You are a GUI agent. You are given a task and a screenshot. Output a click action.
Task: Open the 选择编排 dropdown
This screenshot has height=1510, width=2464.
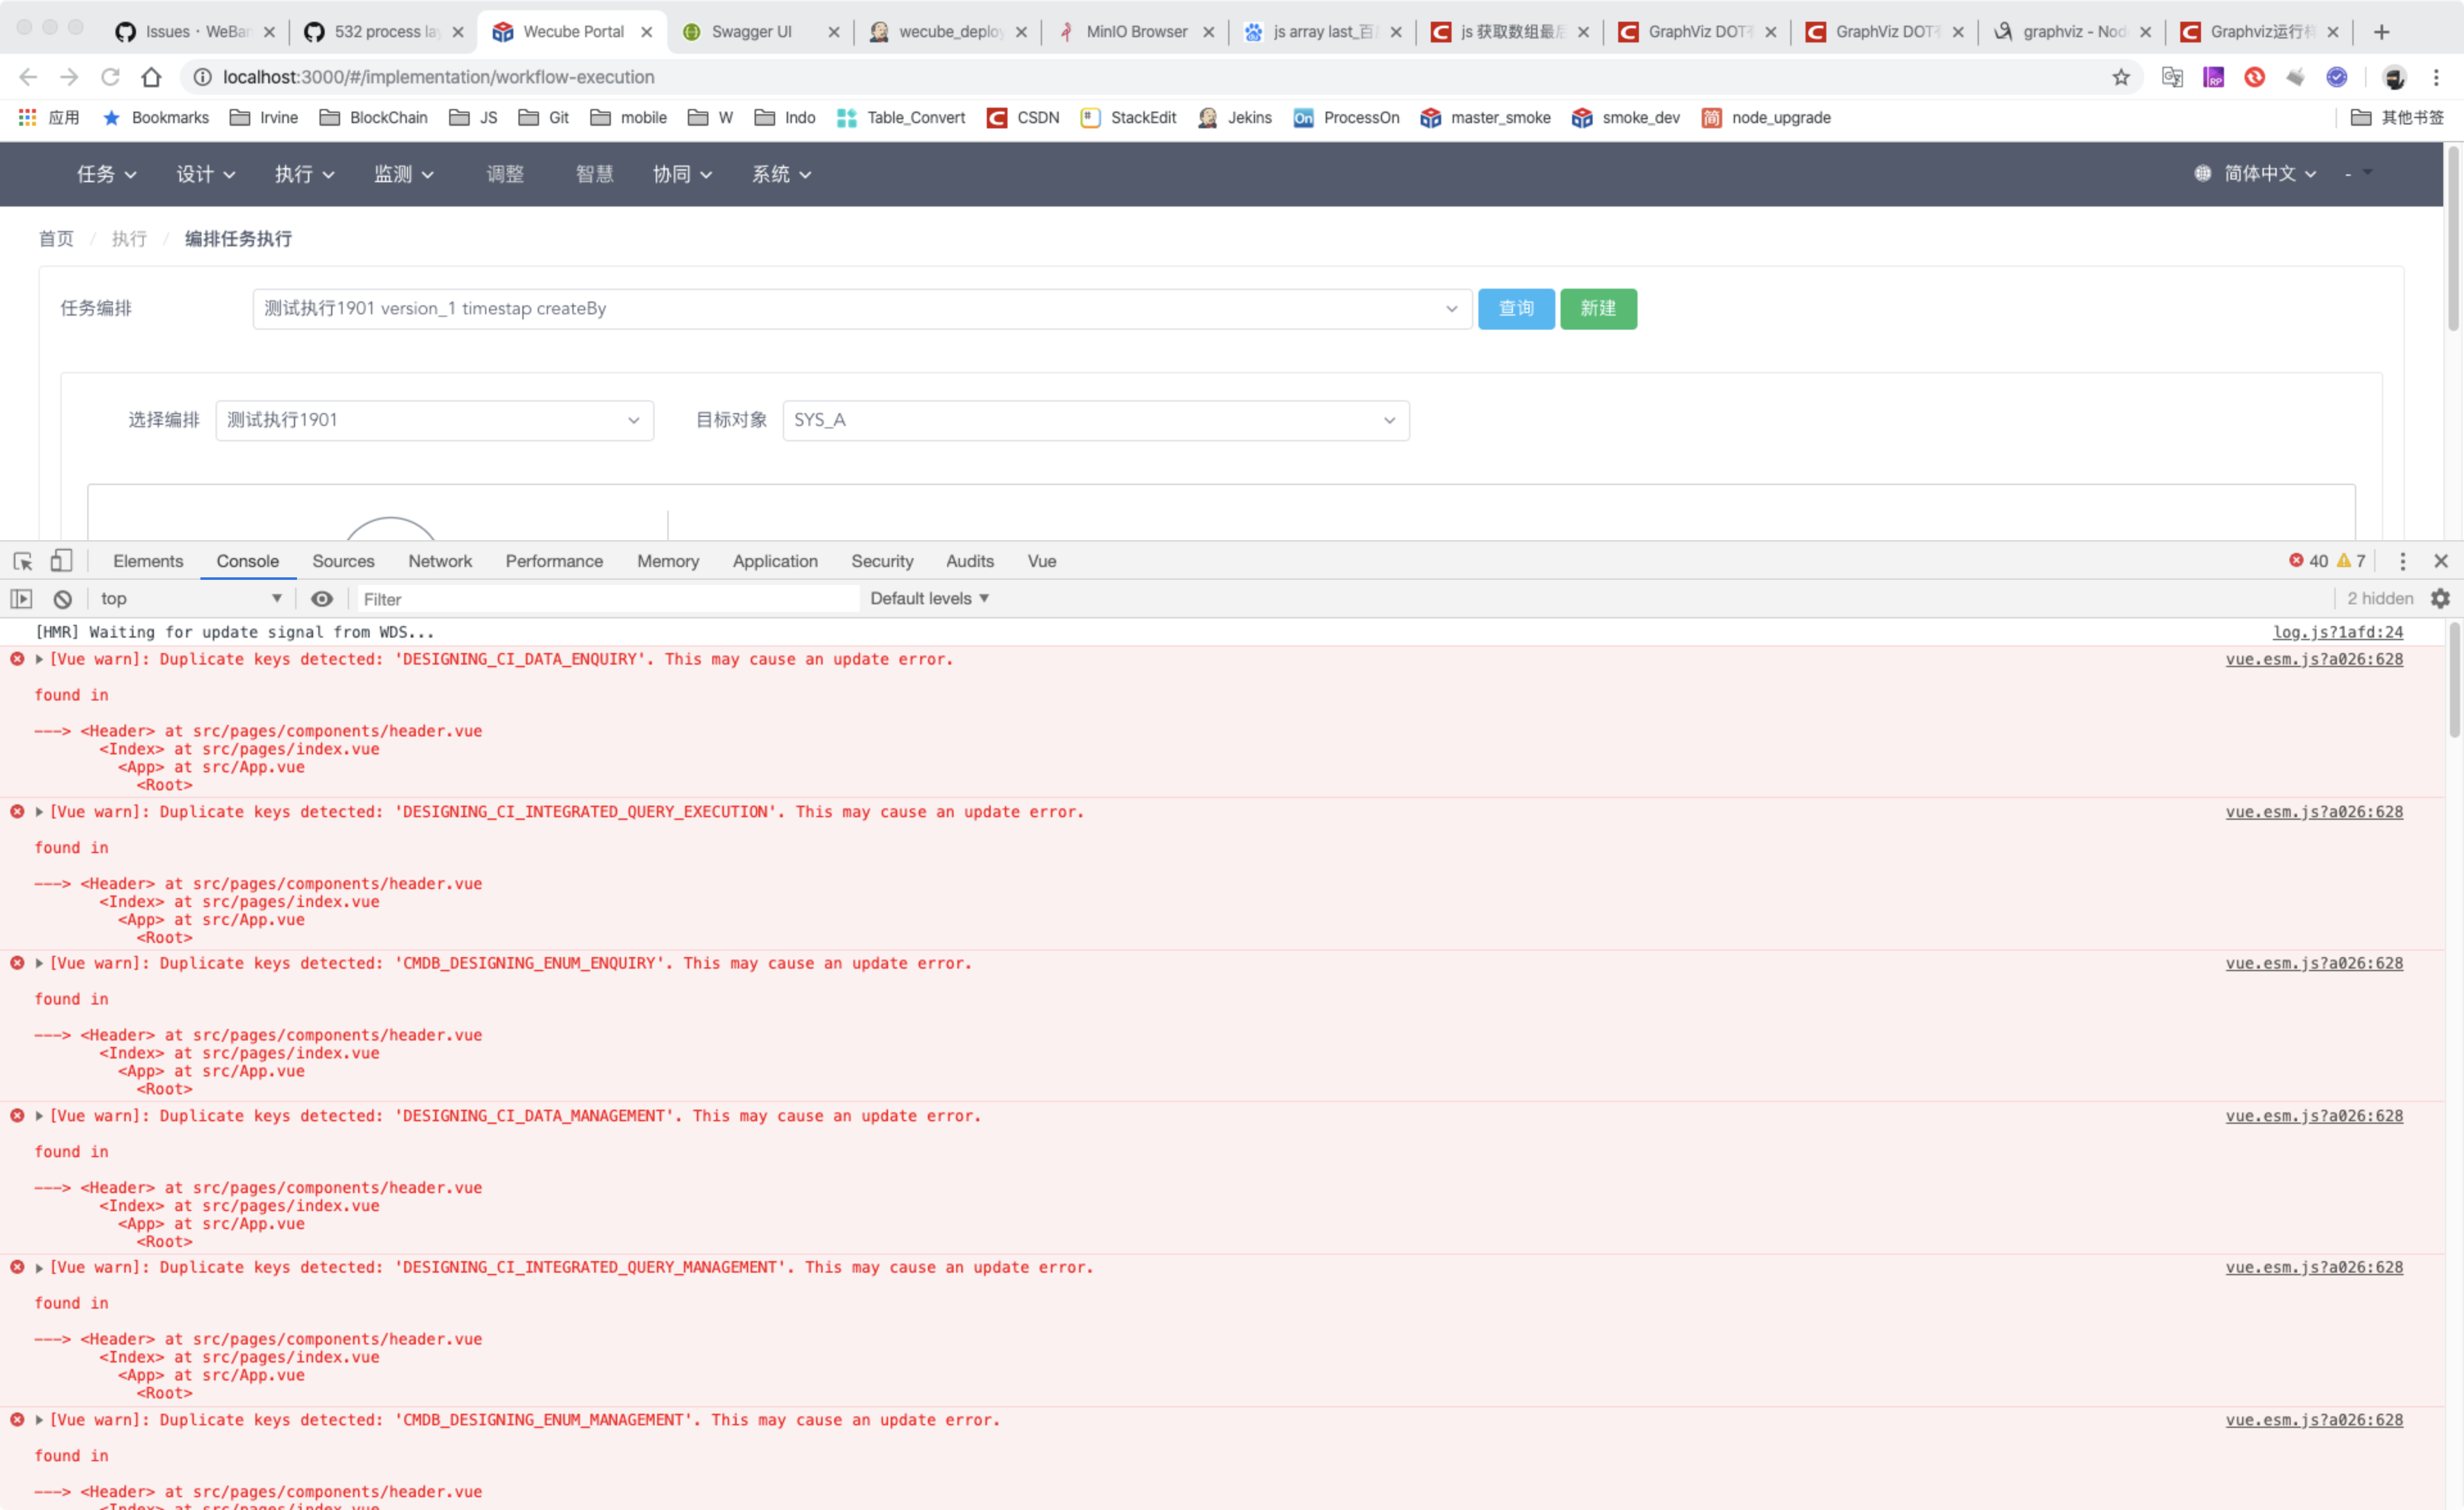tap(434, 420)
